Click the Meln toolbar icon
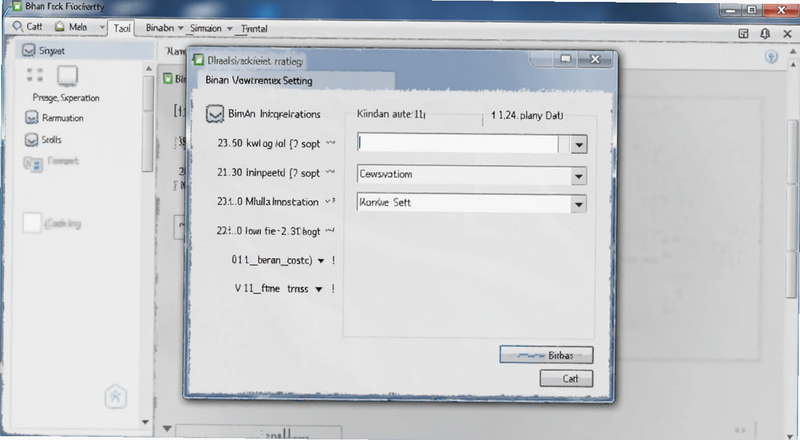The width and height of the screenshot is (800, 440). pyautogui.click(x=60, y=26)
